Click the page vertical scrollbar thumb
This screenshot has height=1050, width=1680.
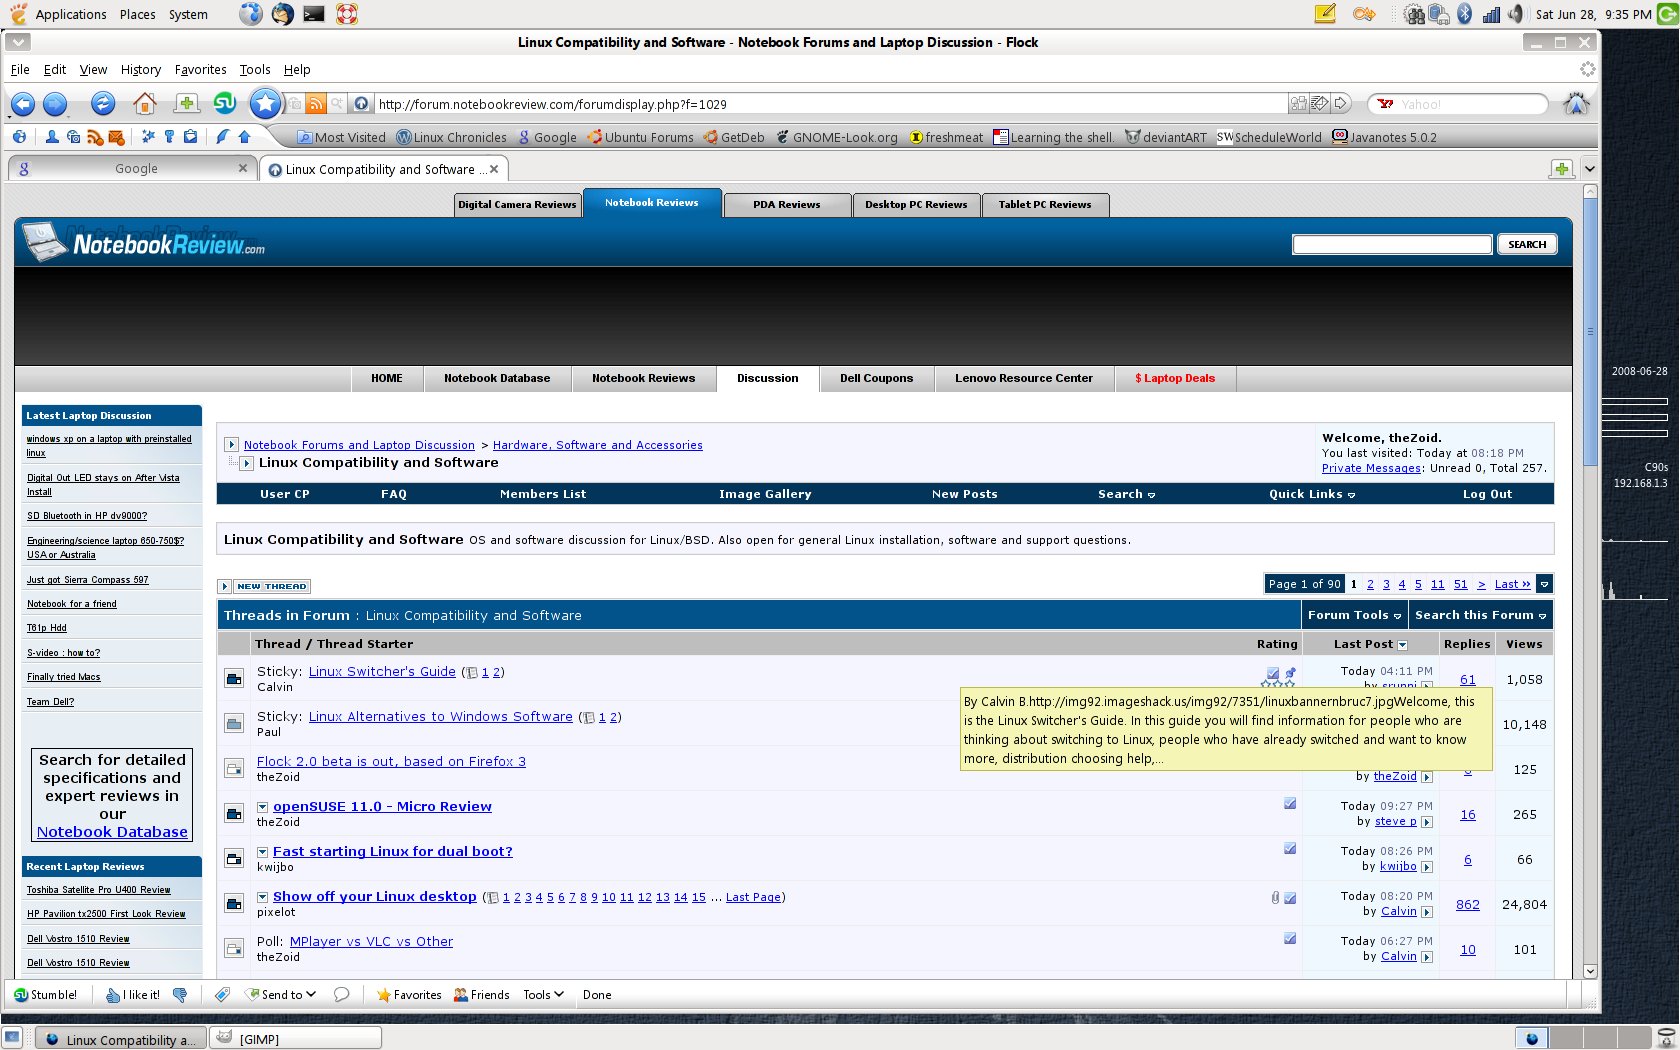pos(1590,331)
